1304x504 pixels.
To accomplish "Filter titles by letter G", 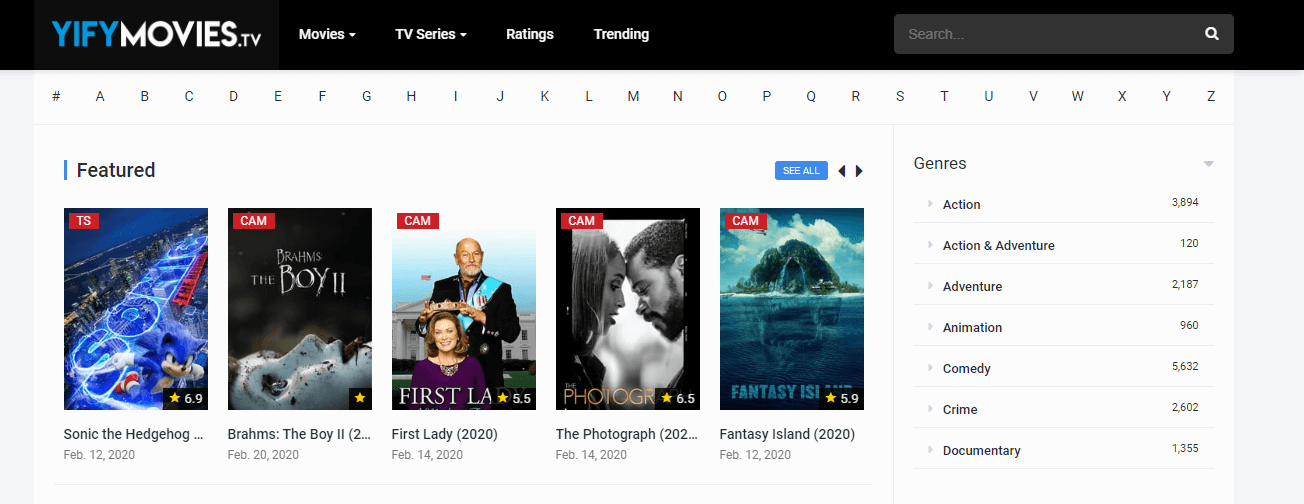I will [x=367, y=97].
